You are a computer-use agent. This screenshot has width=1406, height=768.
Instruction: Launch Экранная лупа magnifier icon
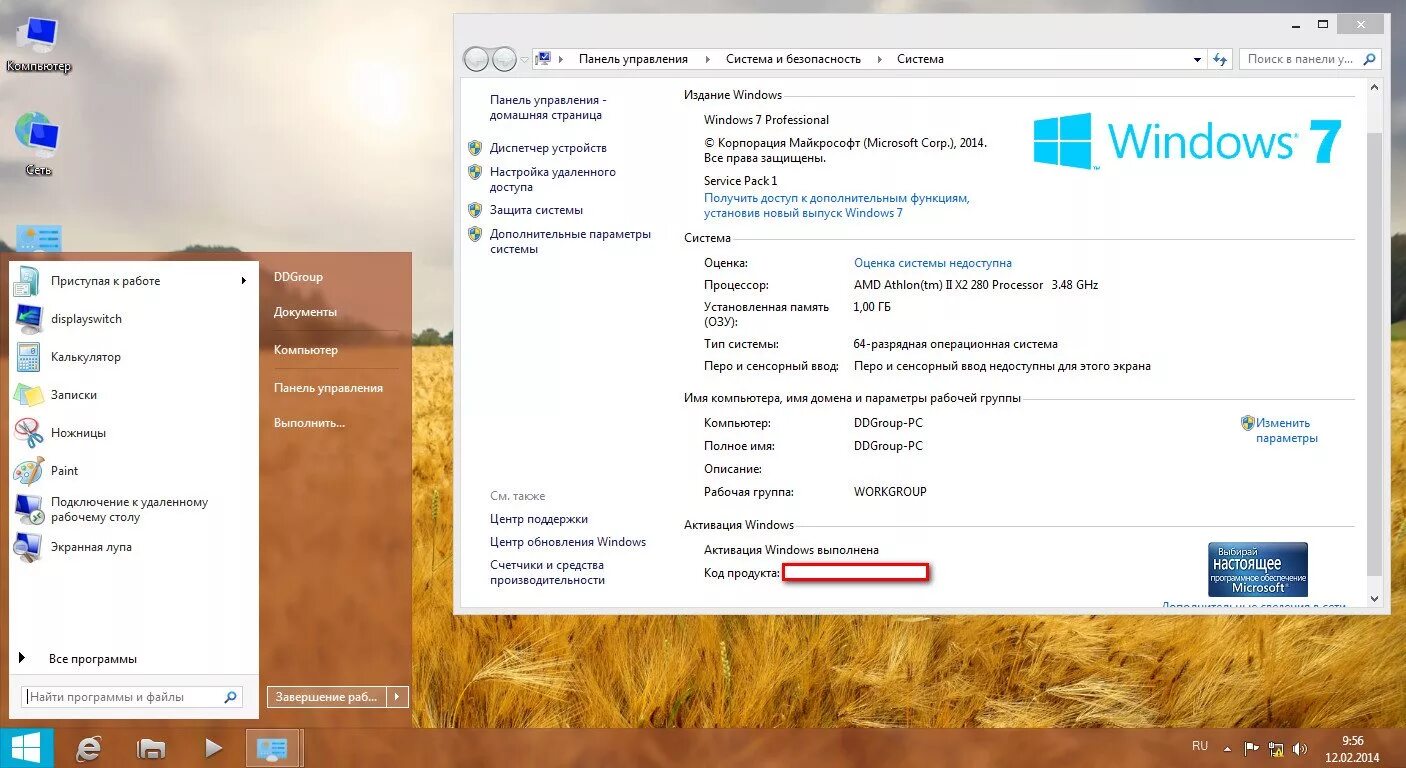(x=27, y=547)
